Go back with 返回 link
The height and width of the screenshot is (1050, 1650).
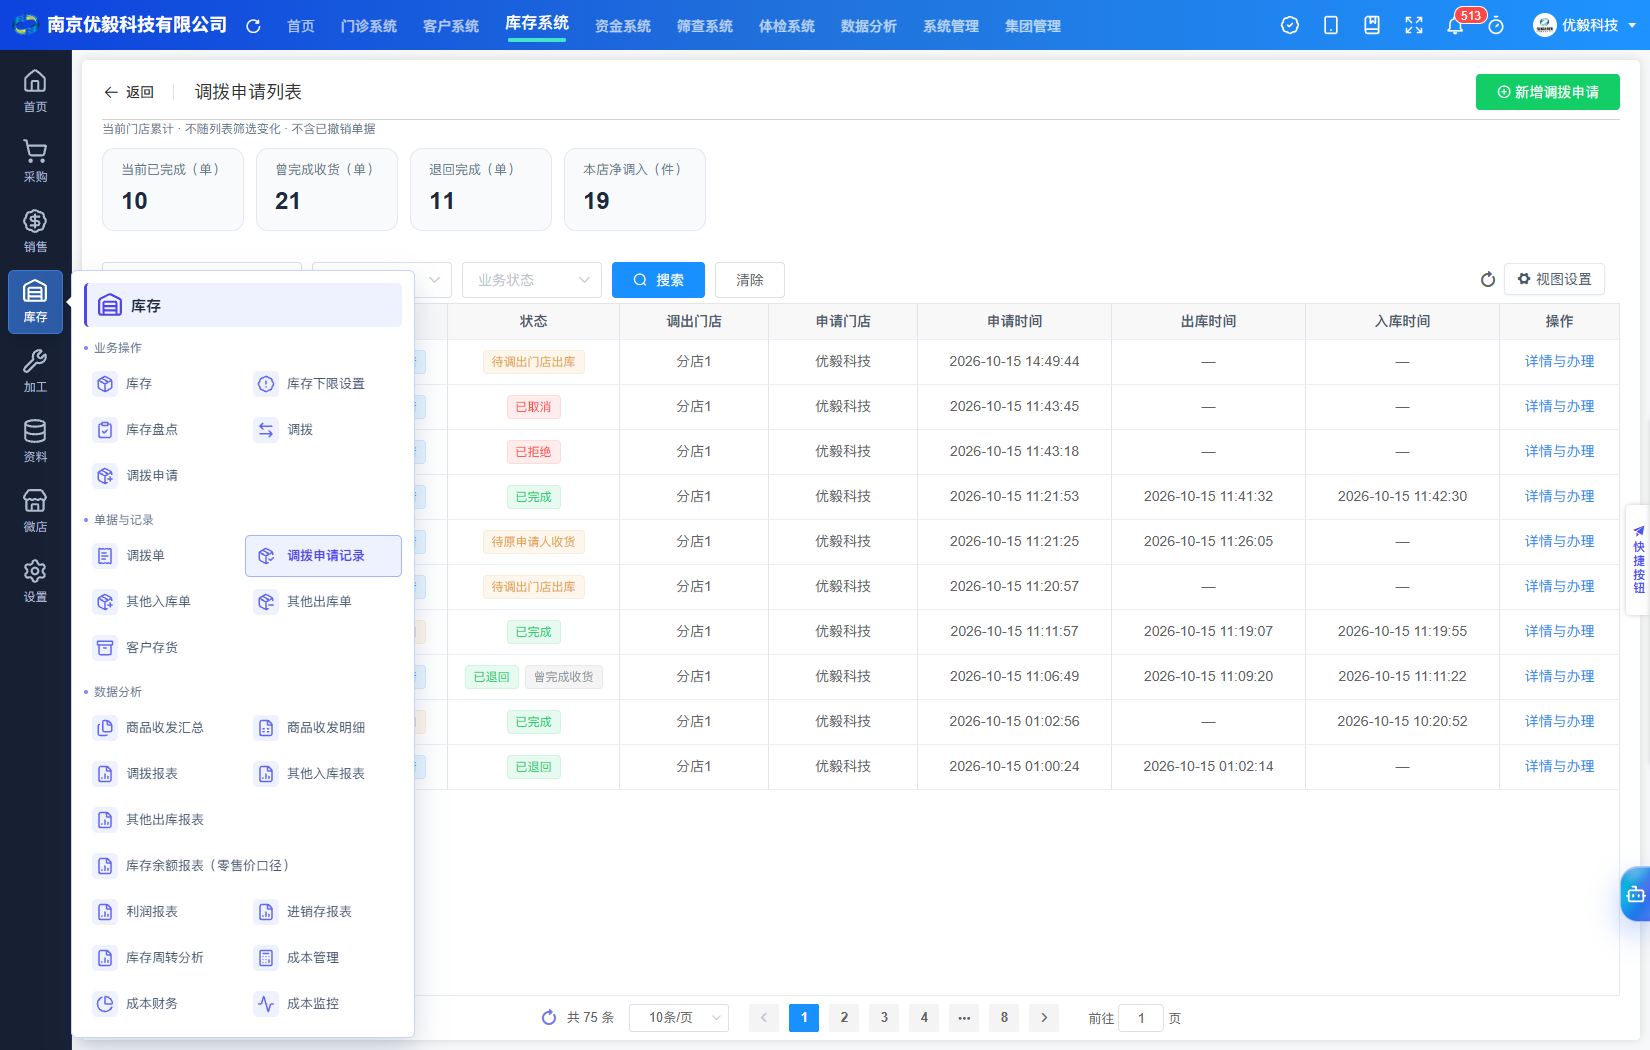pos(129,92)
